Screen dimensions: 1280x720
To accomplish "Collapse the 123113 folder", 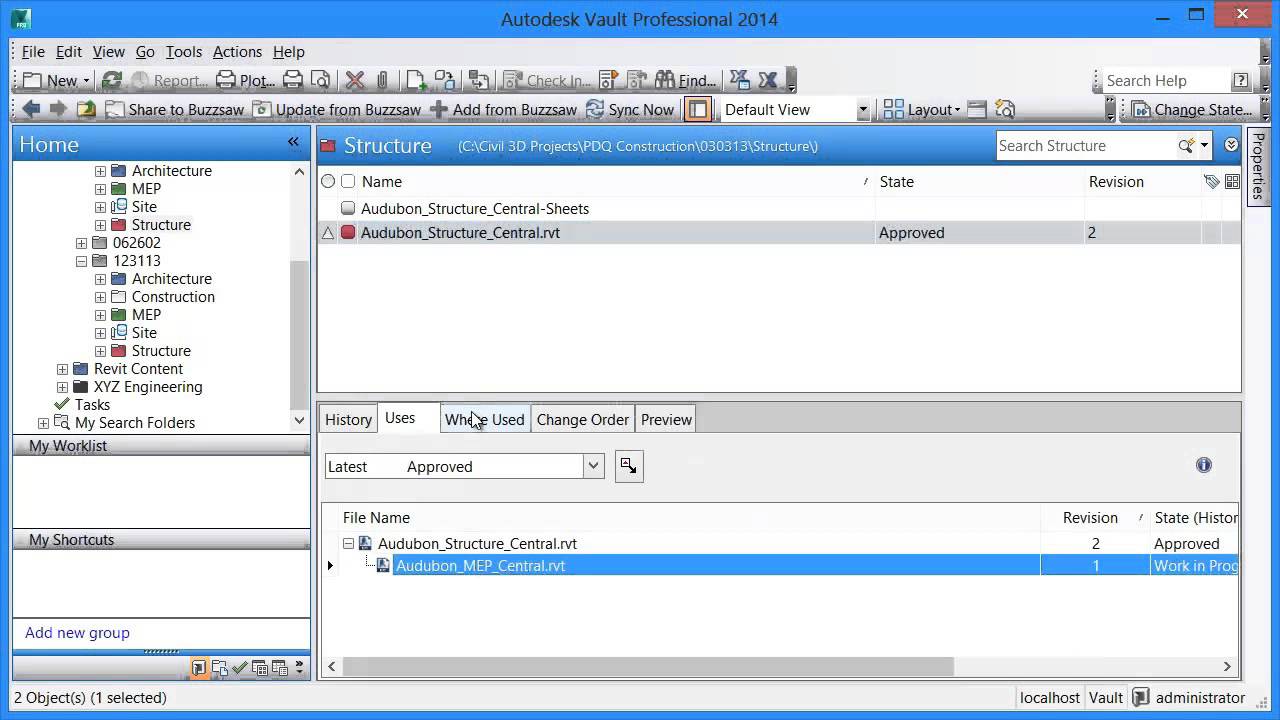I will [x=82, y=261].
